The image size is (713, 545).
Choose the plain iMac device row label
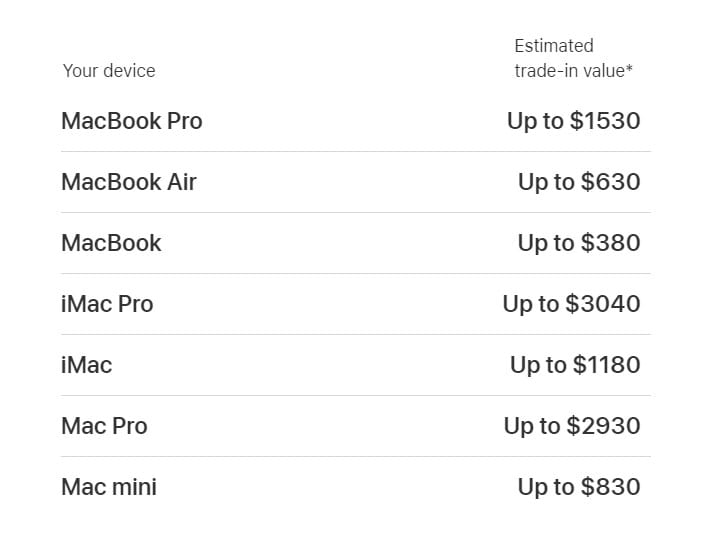86,365
